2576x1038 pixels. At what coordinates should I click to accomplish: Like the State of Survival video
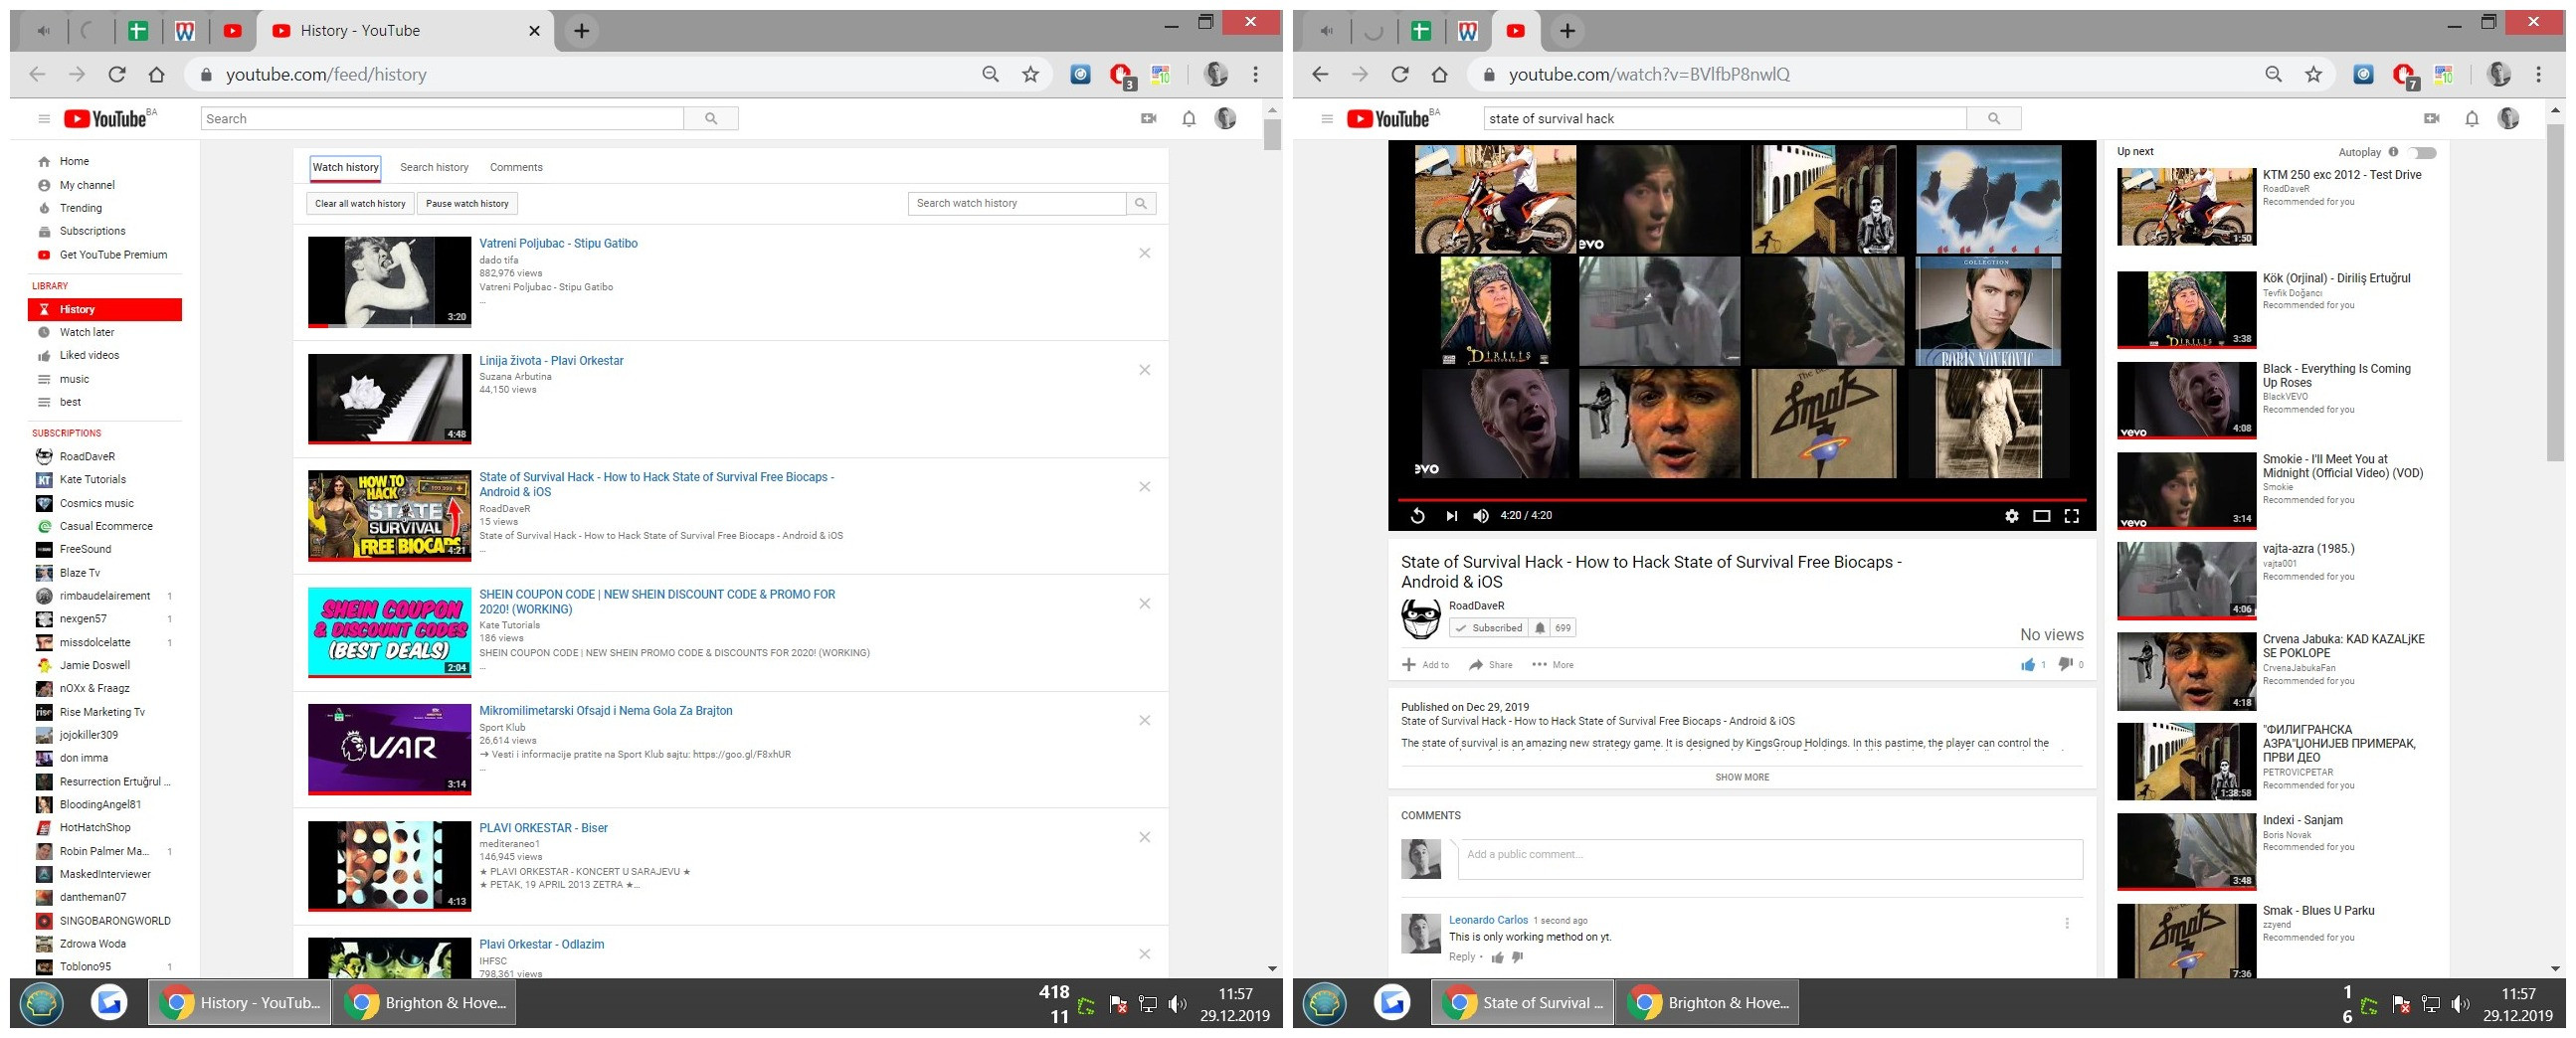pos(2028,665)
